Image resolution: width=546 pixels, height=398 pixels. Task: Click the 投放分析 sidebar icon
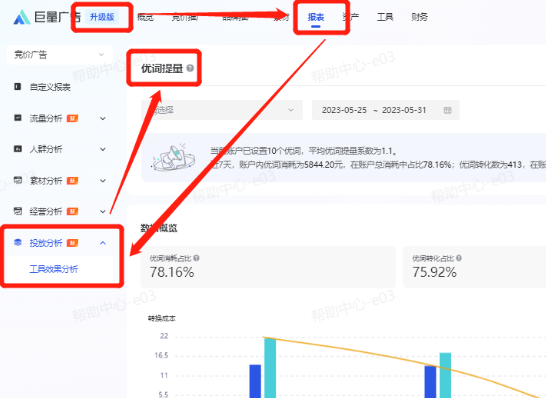(x=17, y=242)
